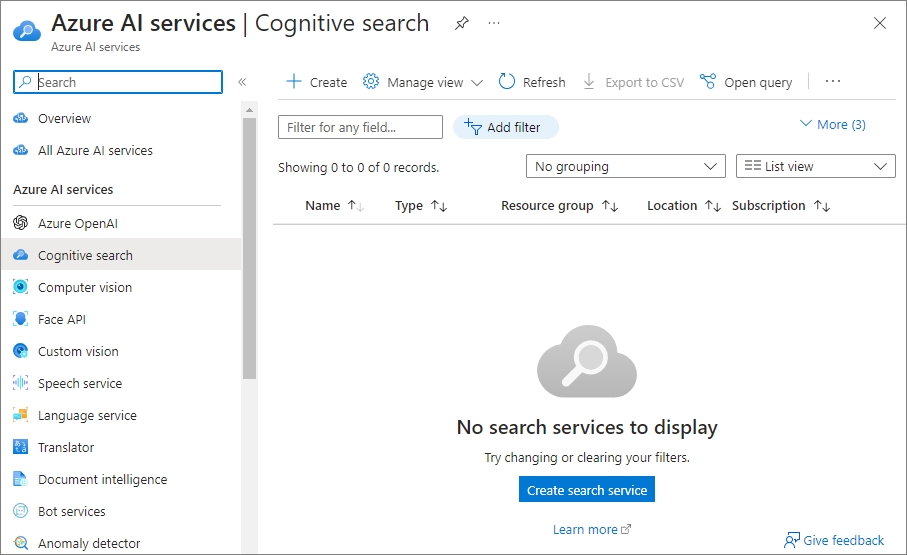Click the Anomaly detector icon

point(21,543)
